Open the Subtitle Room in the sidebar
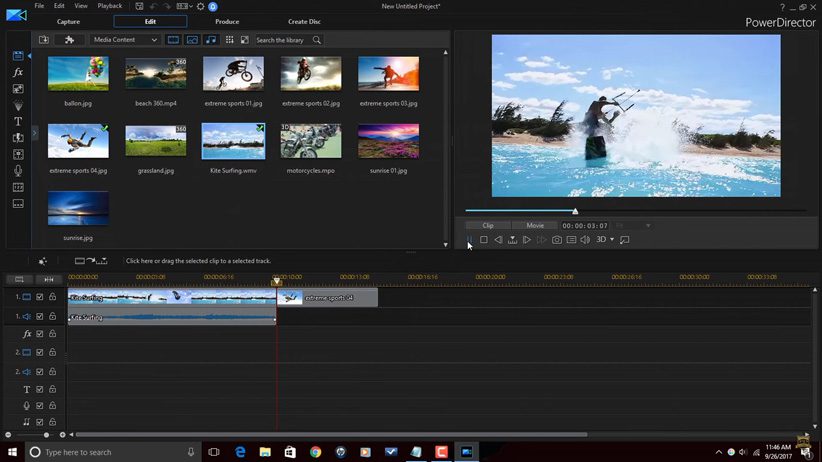 [x=18, y=203]
